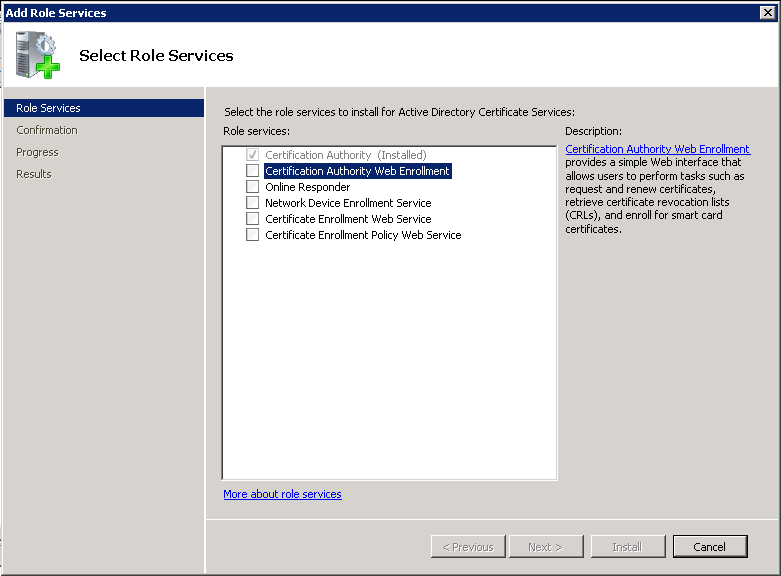Select Role Services step in sidebar
Screen dimensions: 781x576
point(48,108)
